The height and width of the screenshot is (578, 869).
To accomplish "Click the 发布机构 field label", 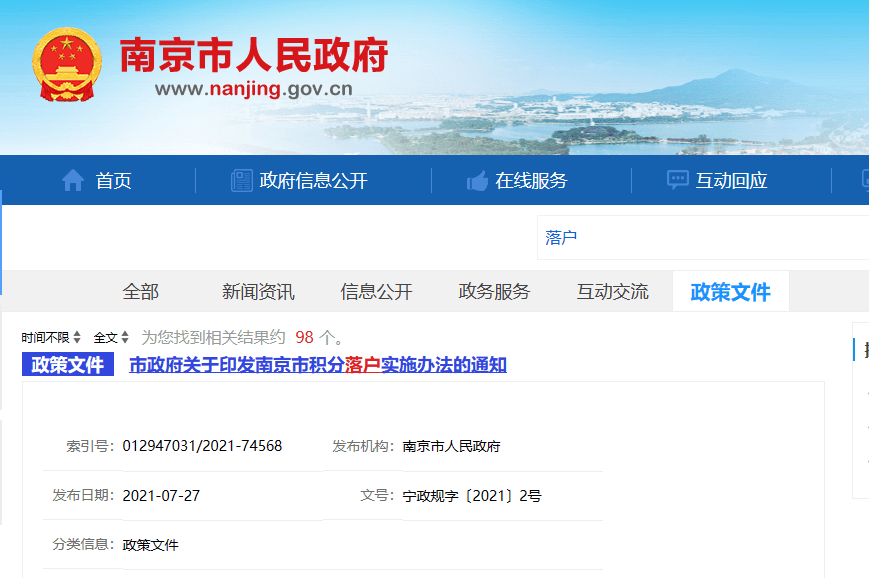I will click(363, 446).
